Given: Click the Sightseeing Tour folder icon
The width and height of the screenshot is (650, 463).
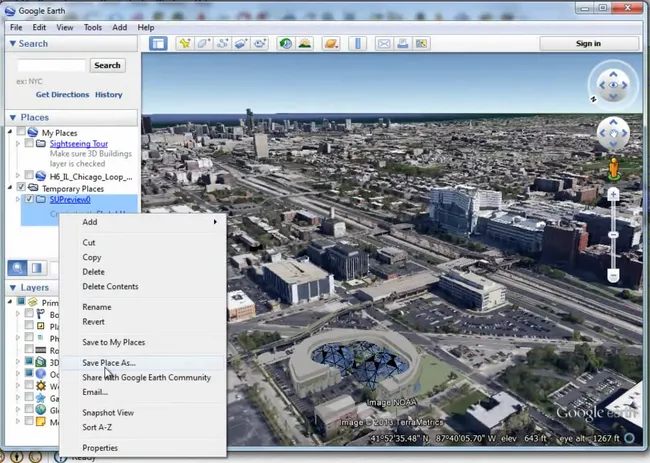Looking at the screenshot, I should point(41,143).
